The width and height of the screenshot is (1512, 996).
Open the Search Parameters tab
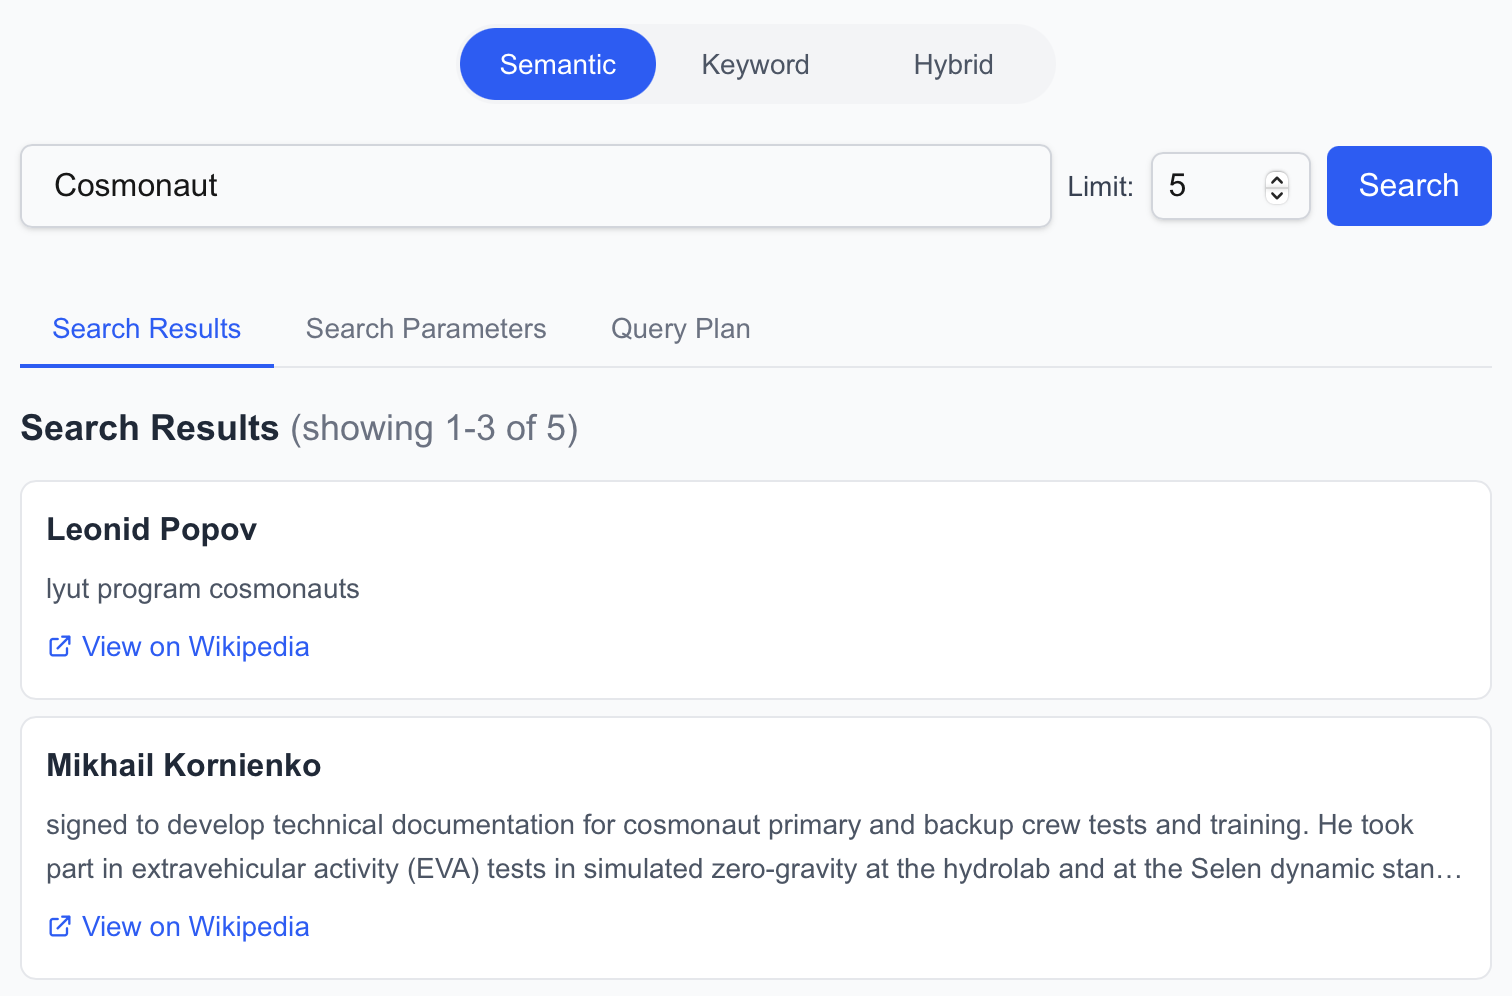(426, 328)
